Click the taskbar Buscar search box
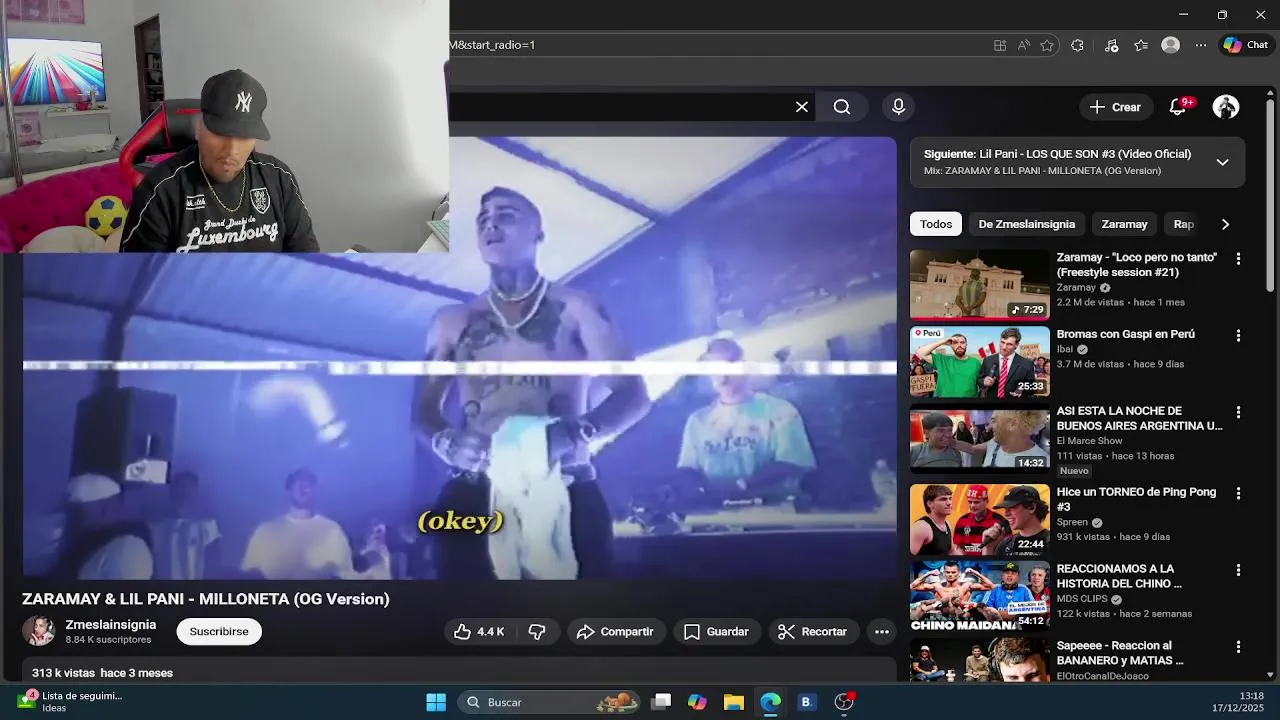The height and width of the screenshot is (720, 1280). tap(550, 702)
